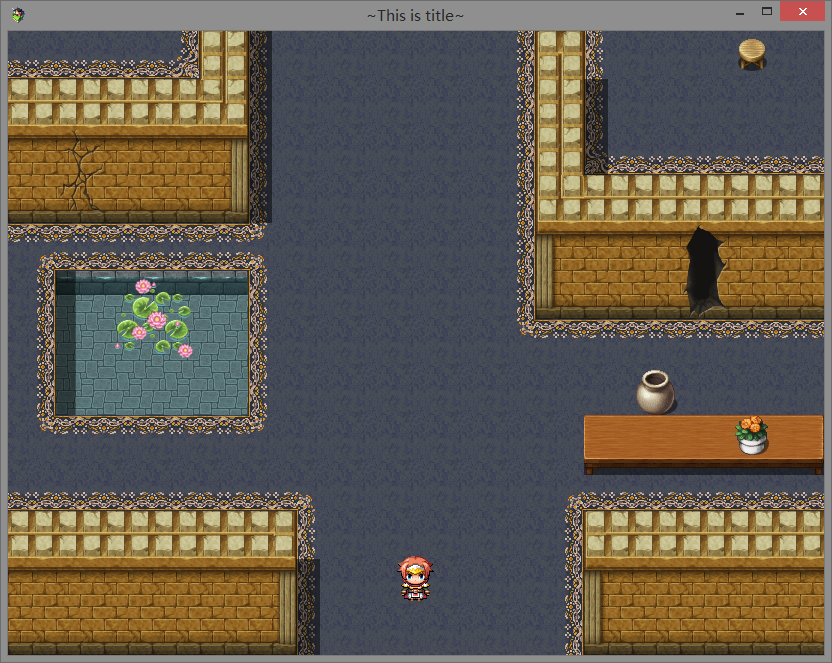Image resolution: width=832 pixels, height=663 pixels.
Task: Maximize the game window
Action: [x=767, y=12]
